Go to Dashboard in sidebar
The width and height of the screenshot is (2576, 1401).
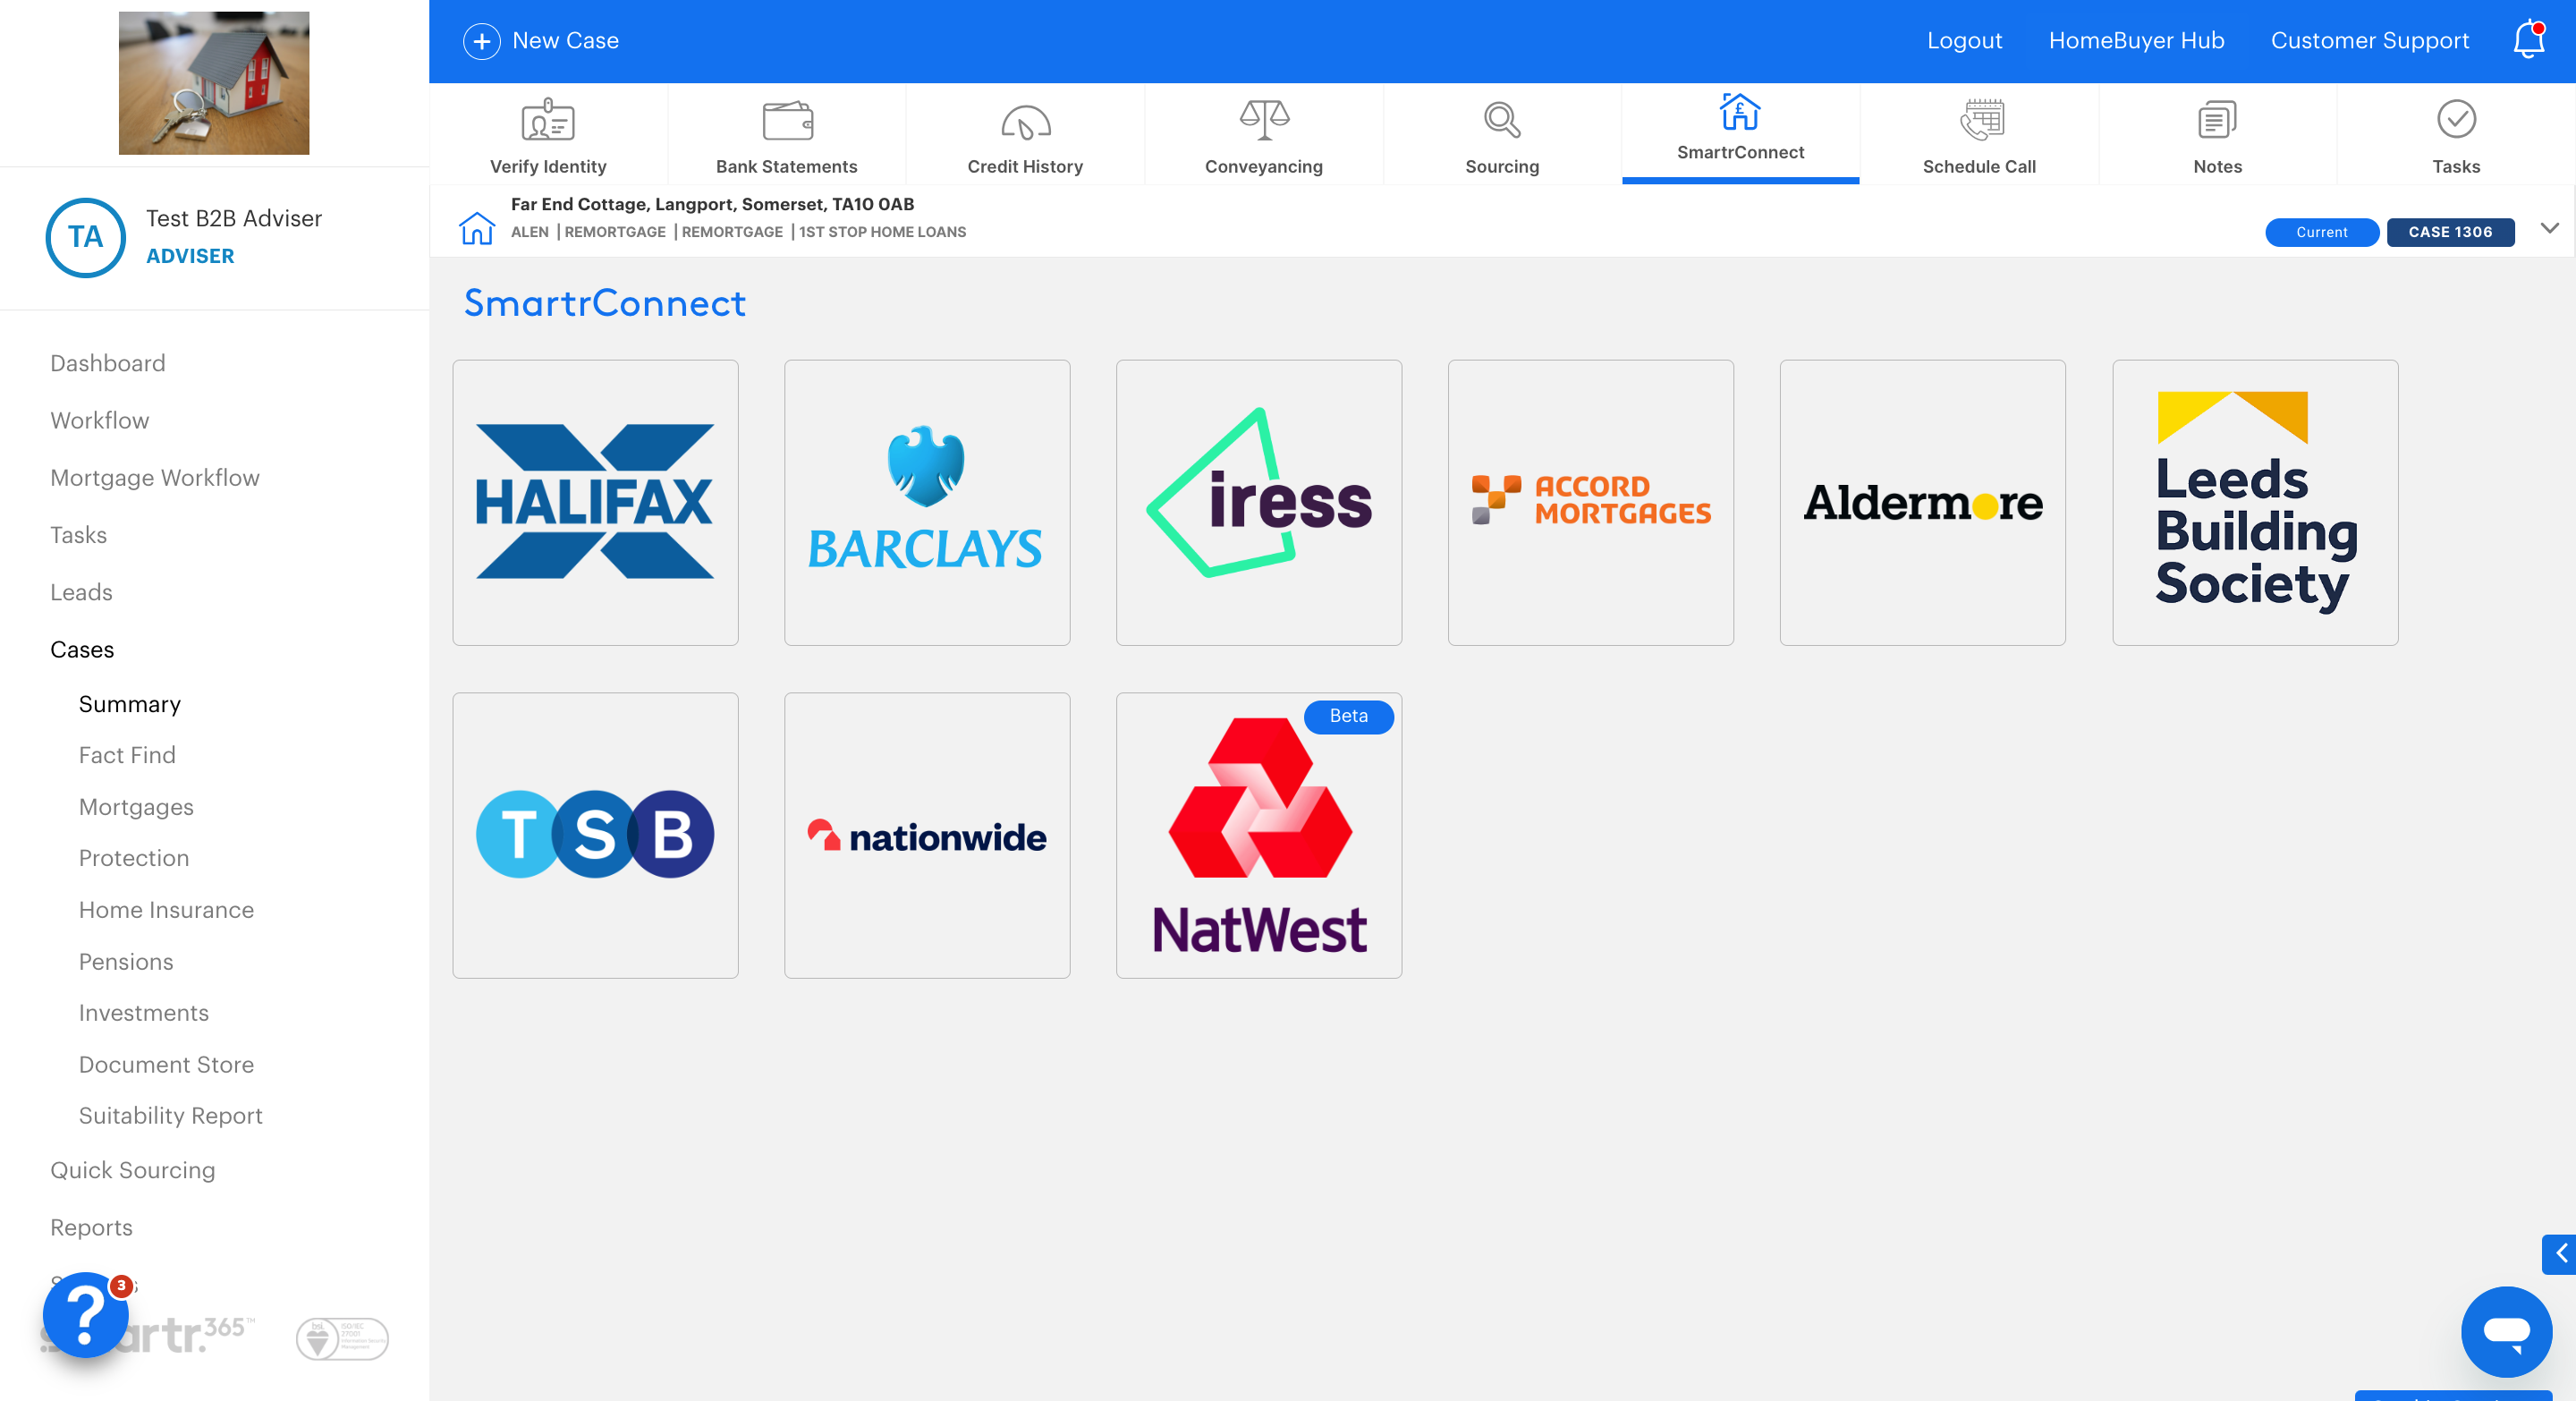coord(108,363)
